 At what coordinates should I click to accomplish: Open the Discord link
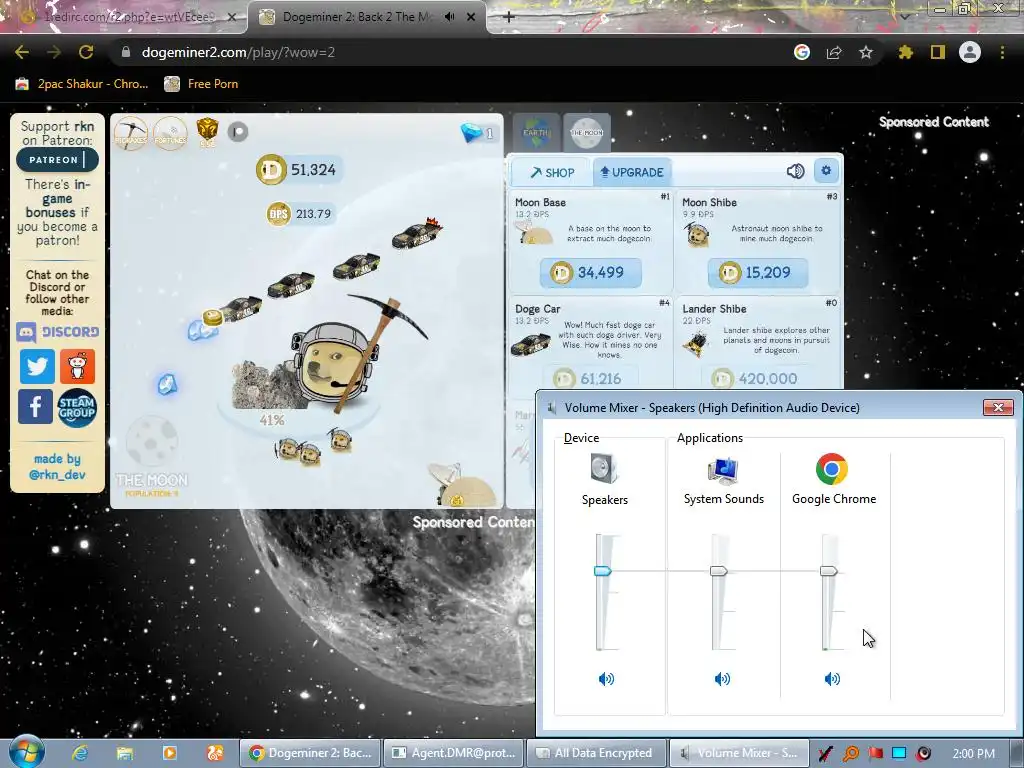(57, 332)
